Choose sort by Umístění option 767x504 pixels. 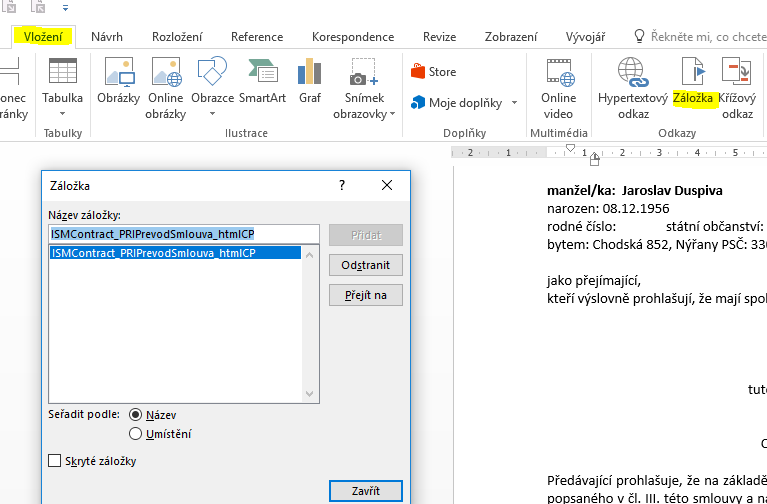pyautogui.click(x=136, y=434)
